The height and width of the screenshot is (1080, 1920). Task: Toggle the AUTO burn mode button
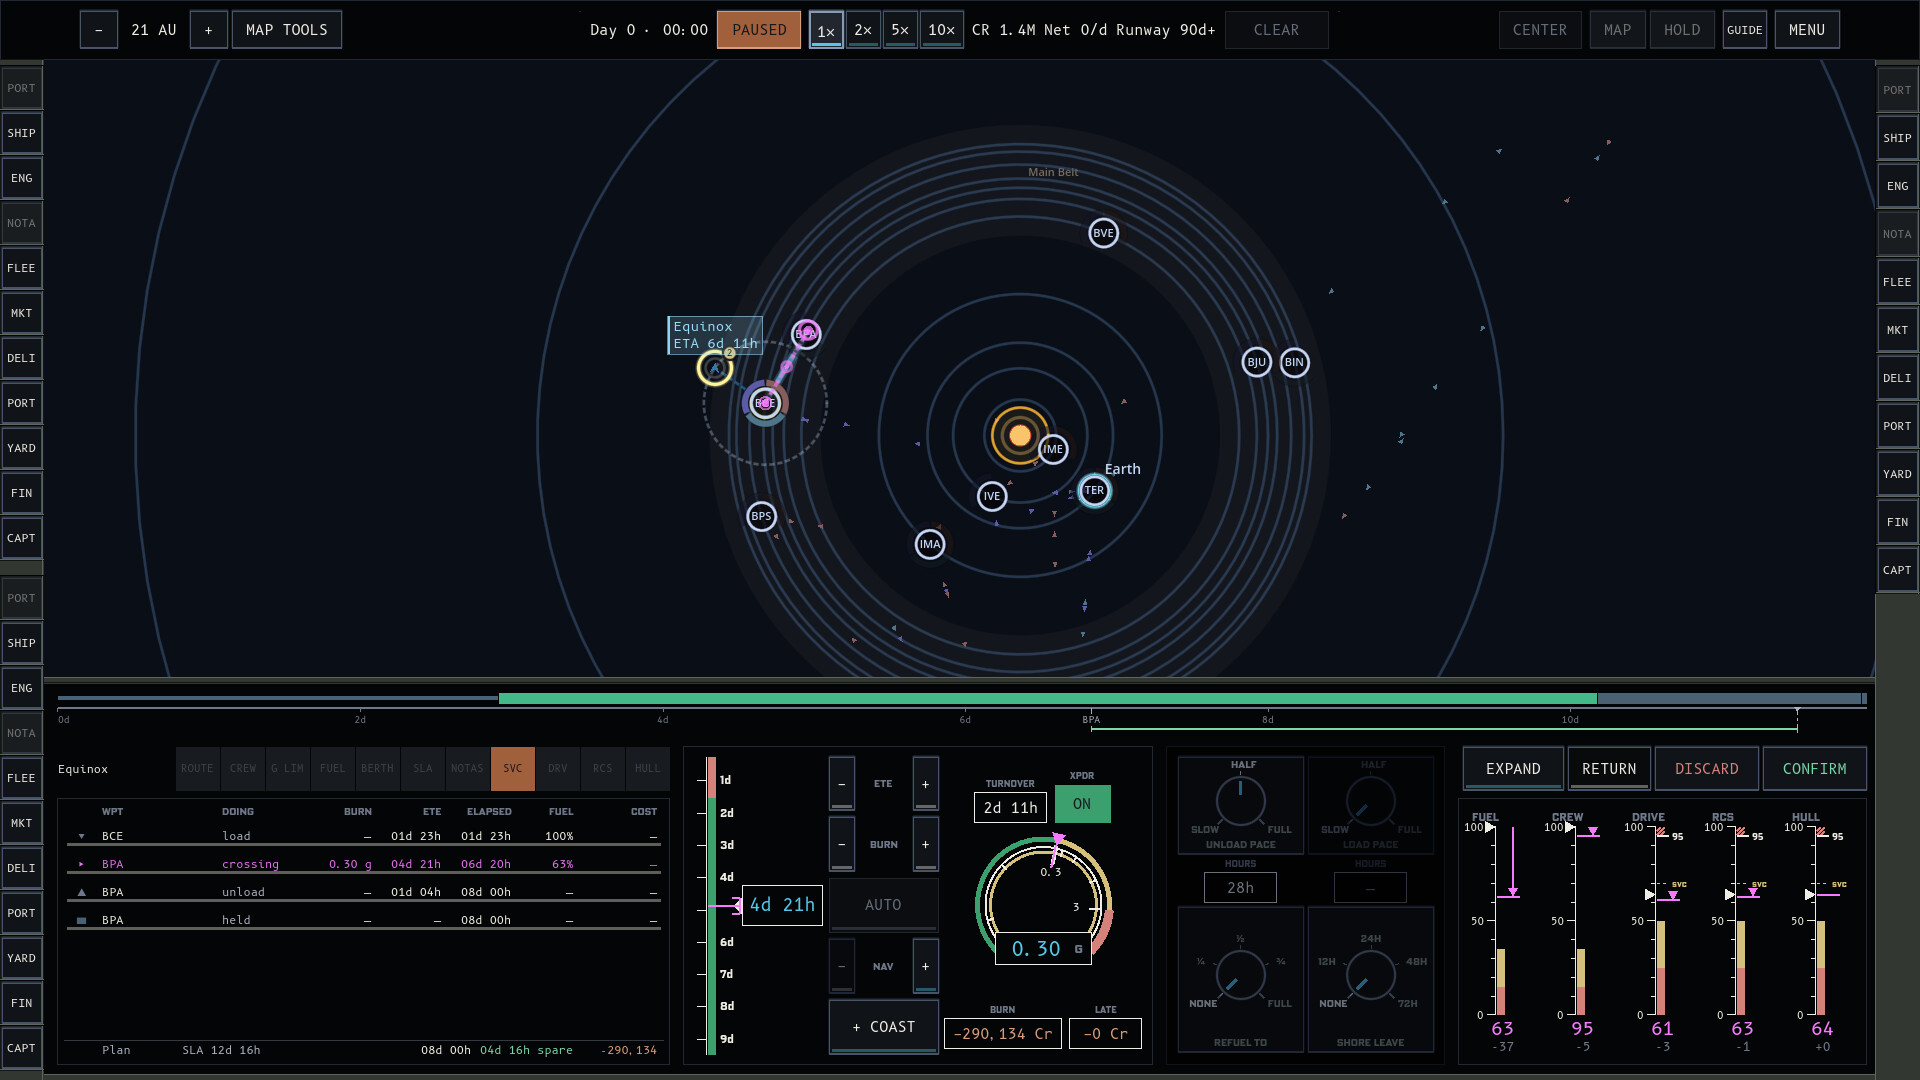(x=883, y=905)
